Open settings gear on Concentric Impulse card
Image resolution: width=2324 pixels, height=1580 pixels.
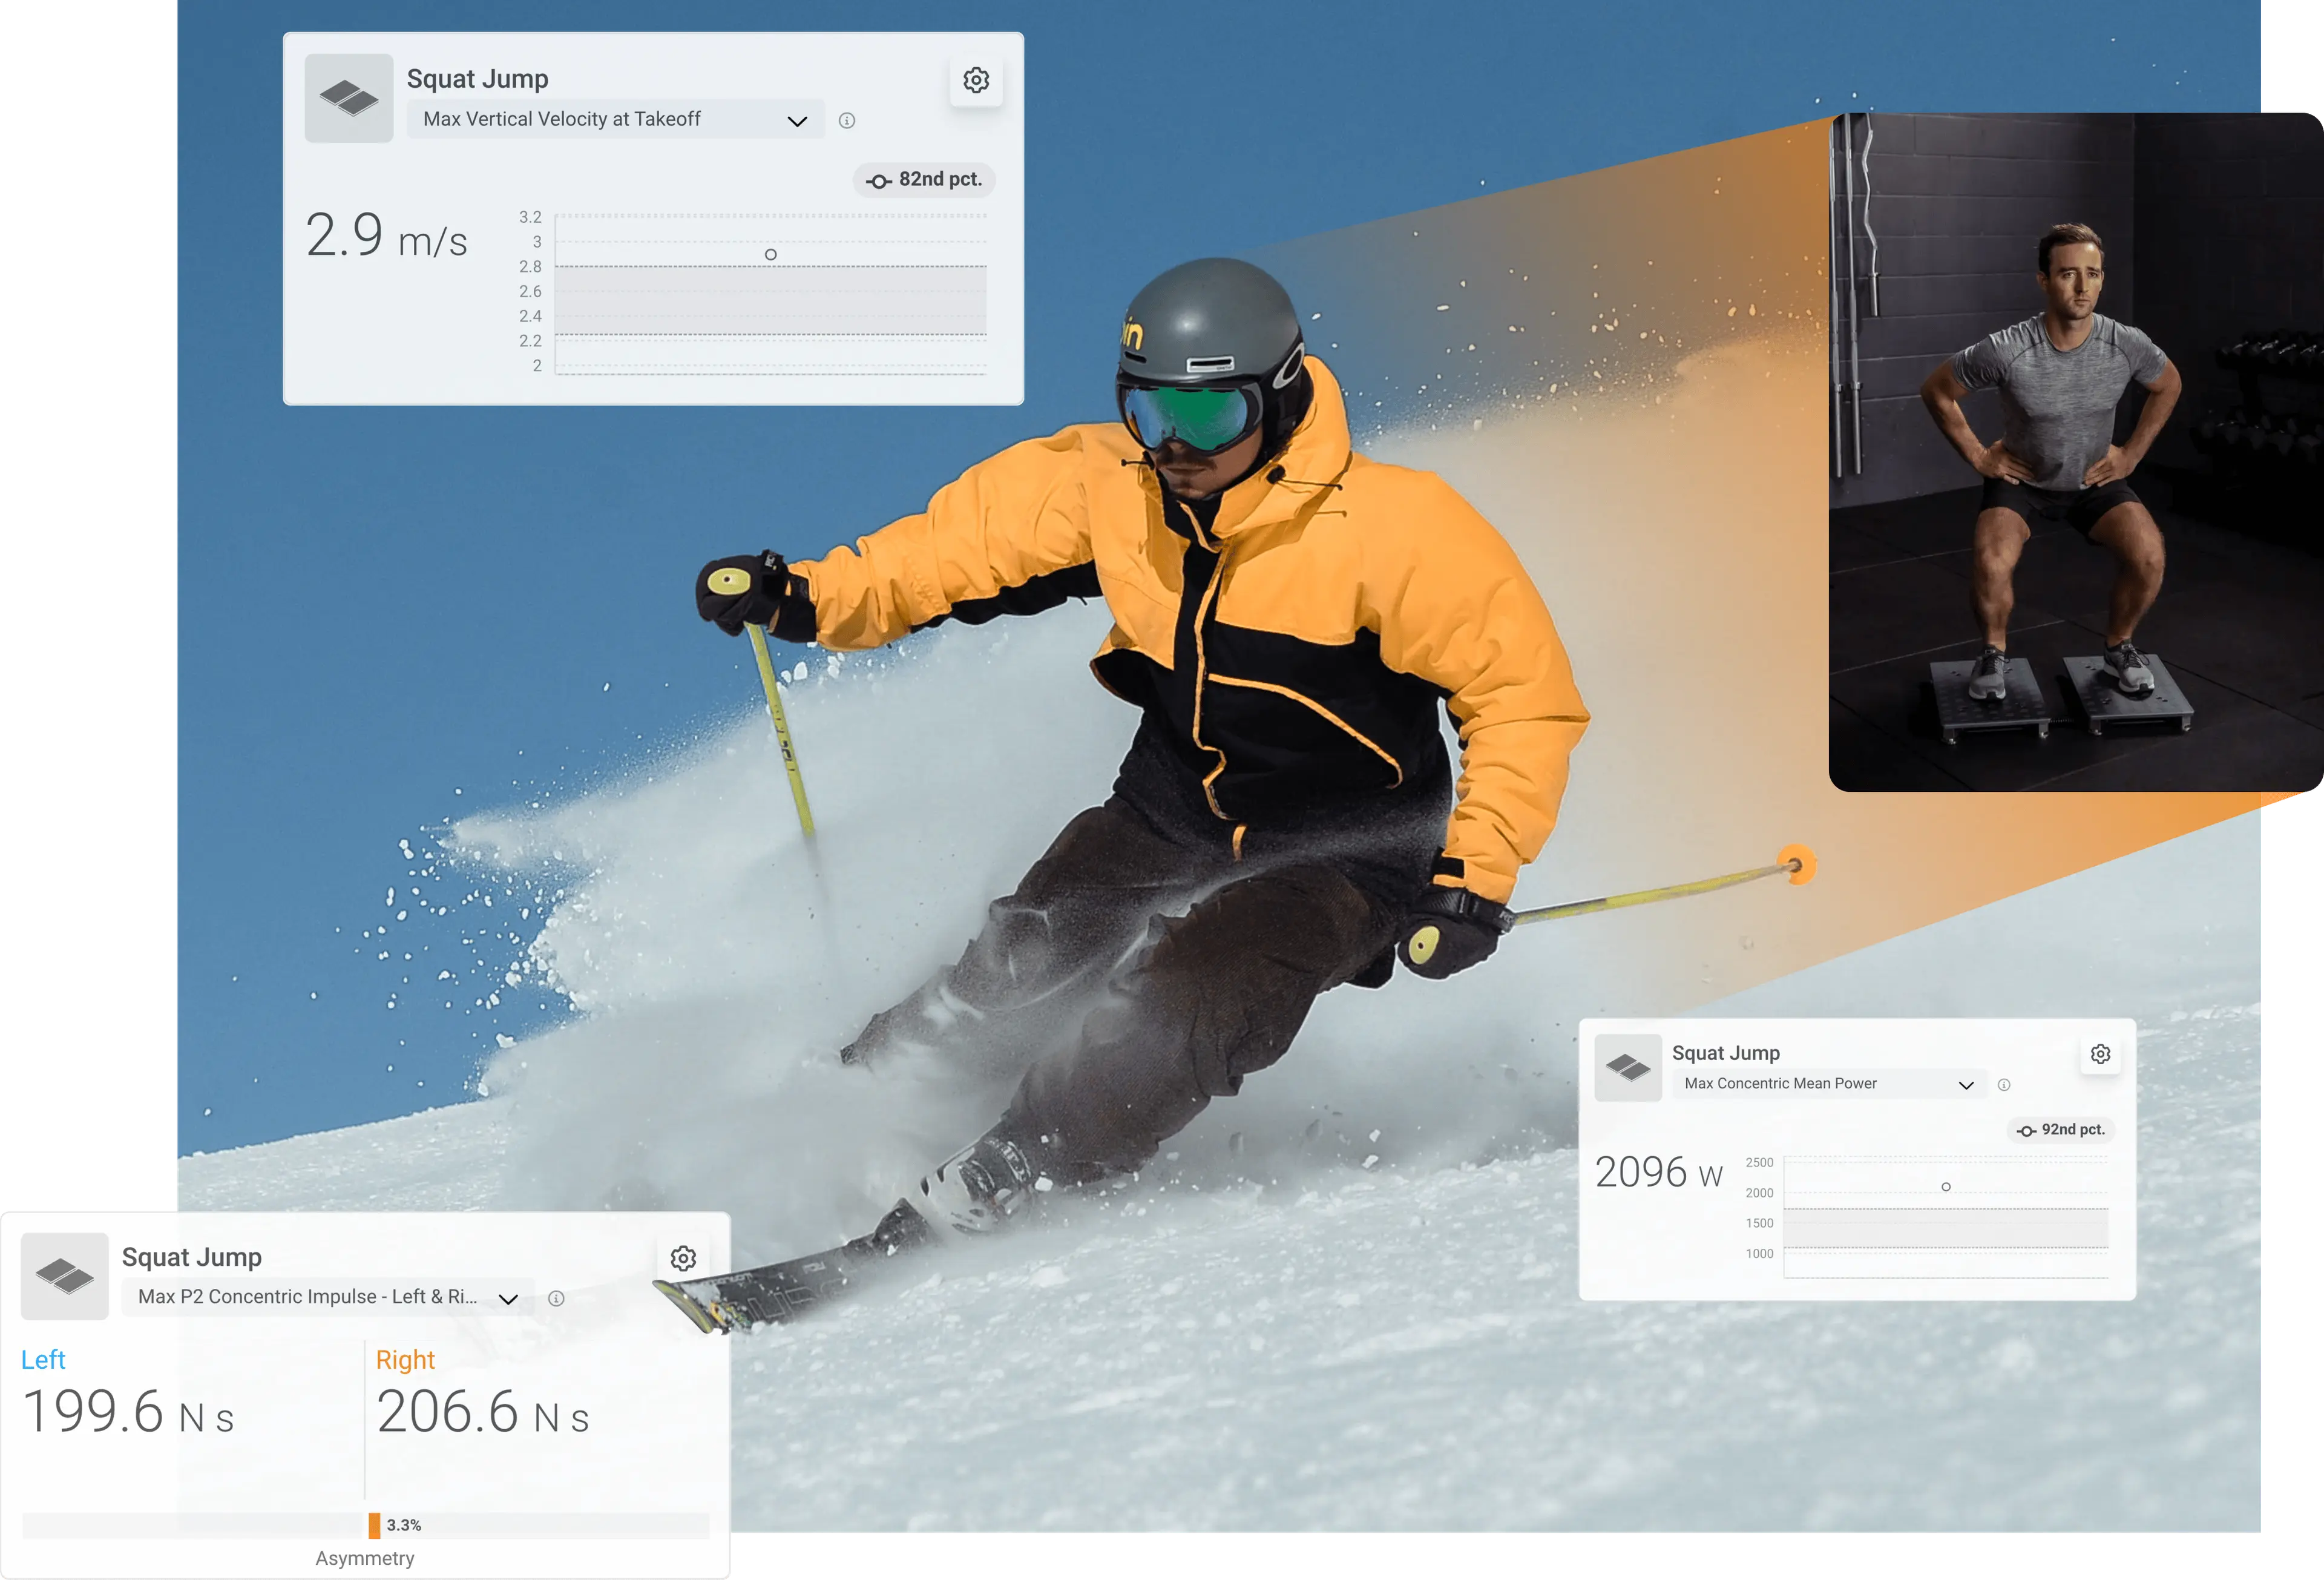point(683,1258)
